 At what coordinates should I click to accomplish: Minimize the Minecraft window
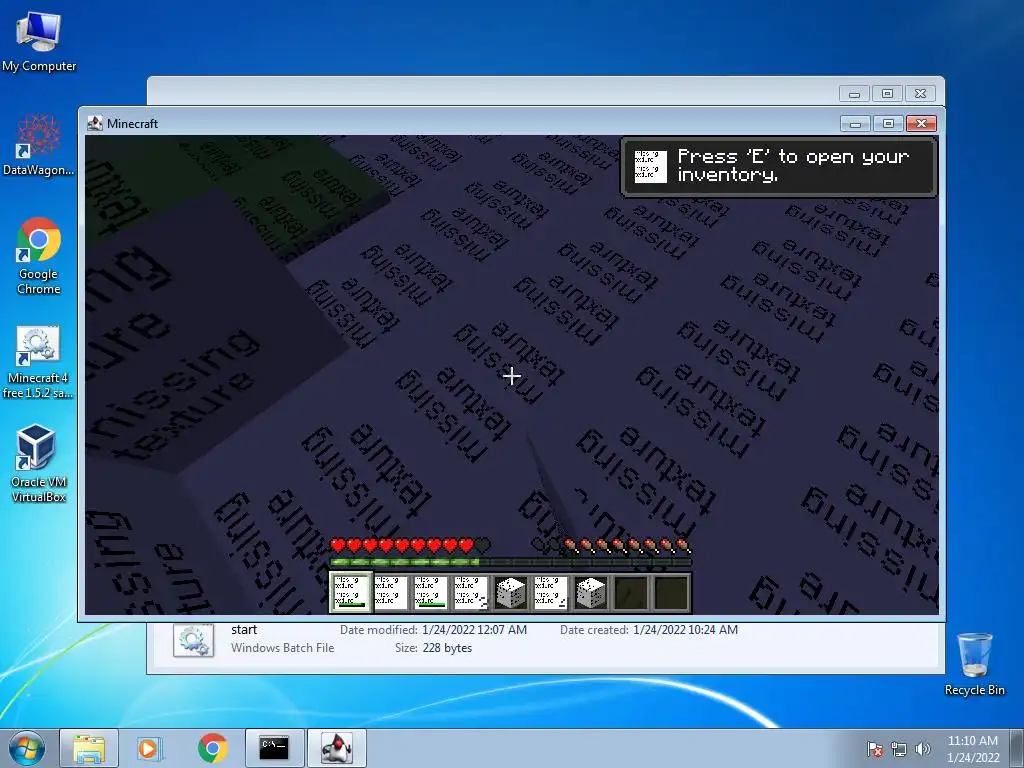(856, 123)
